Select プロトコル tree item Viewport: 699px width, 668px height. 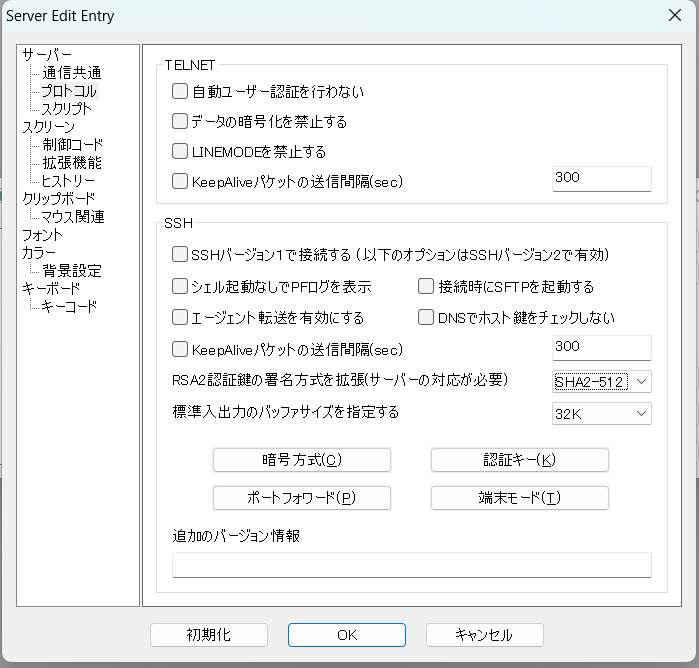pyautogui.click(x=69, y=91)
